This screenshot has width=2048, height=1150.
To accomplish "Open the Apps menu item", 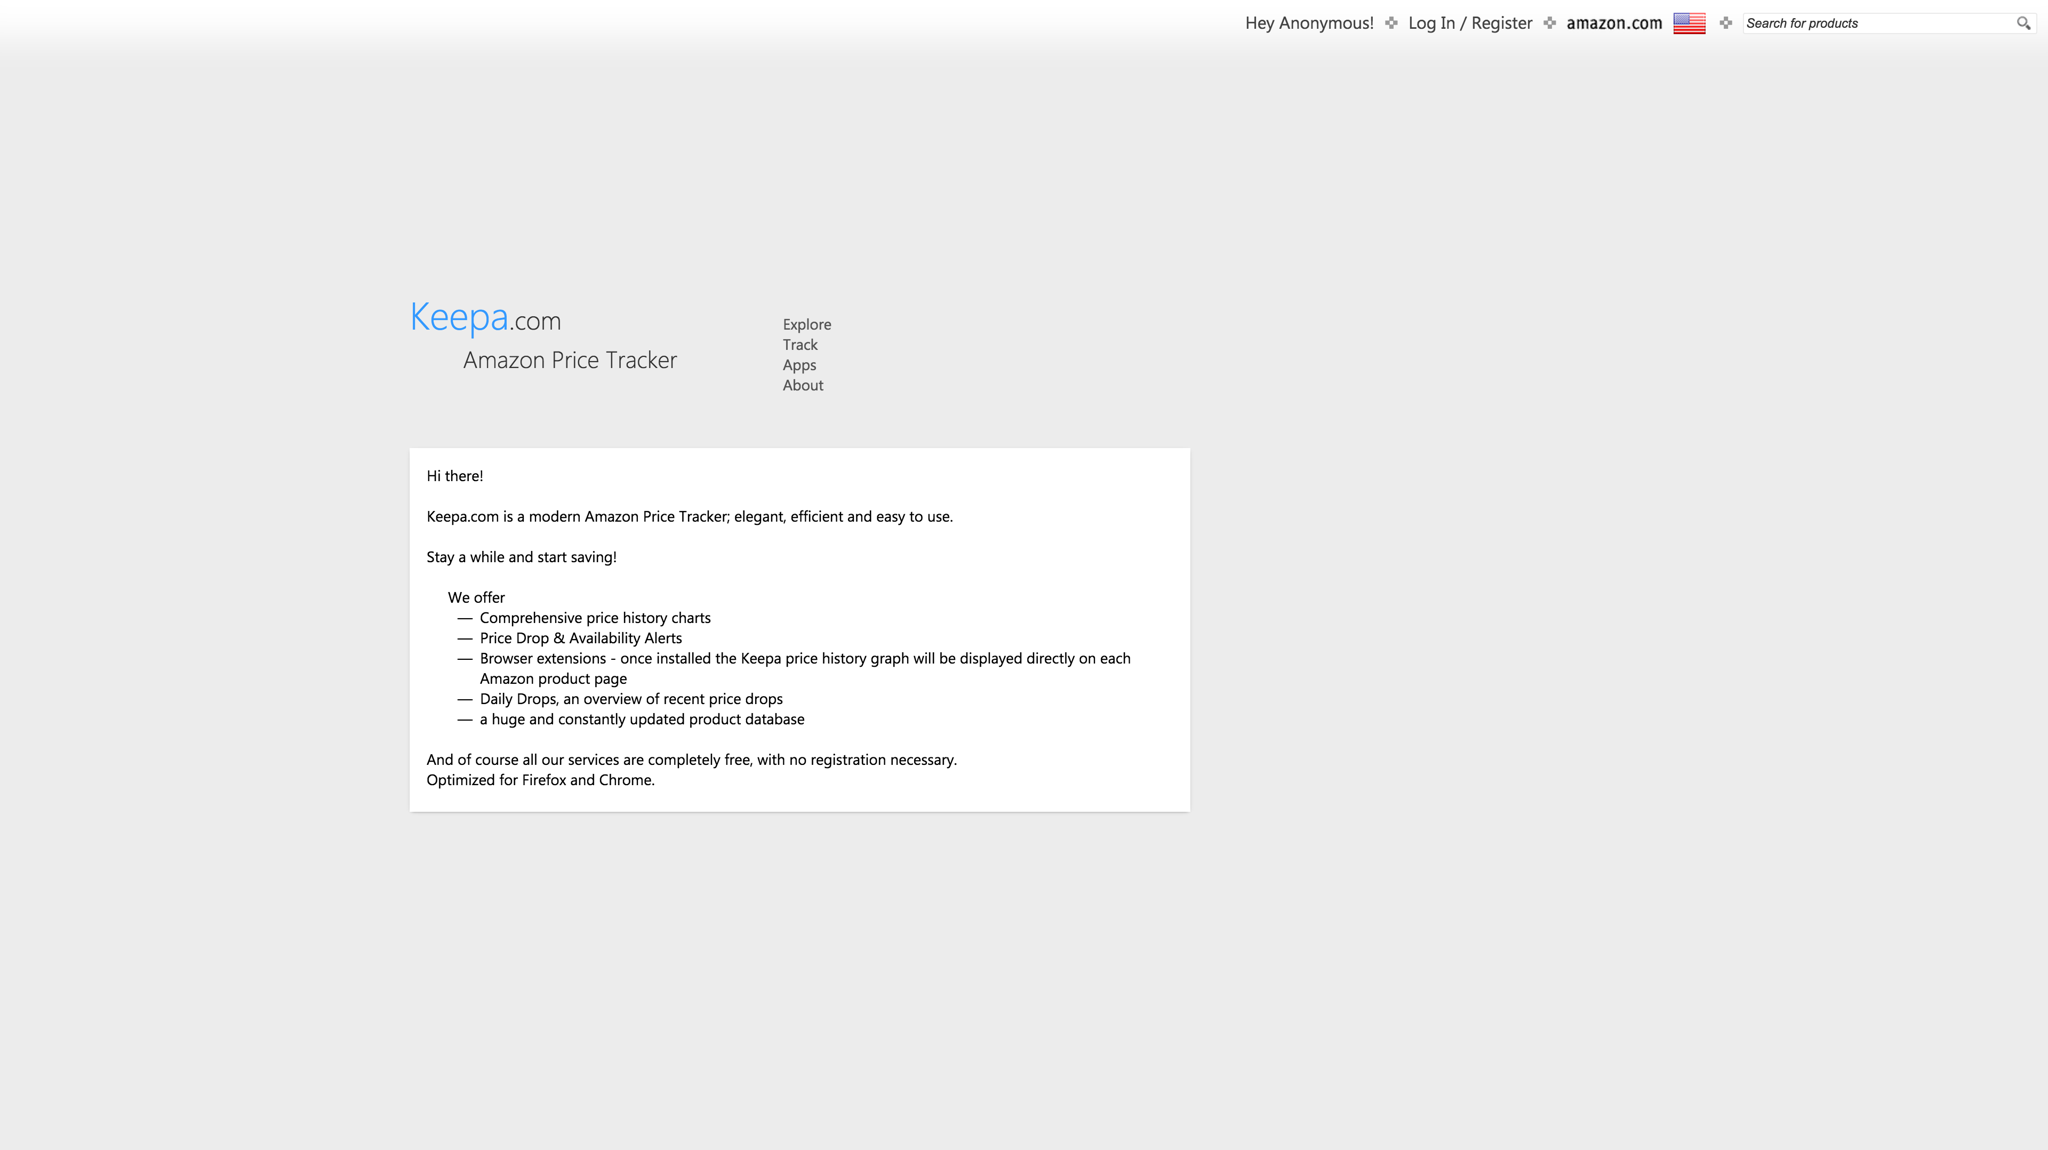I will [799, 365].
